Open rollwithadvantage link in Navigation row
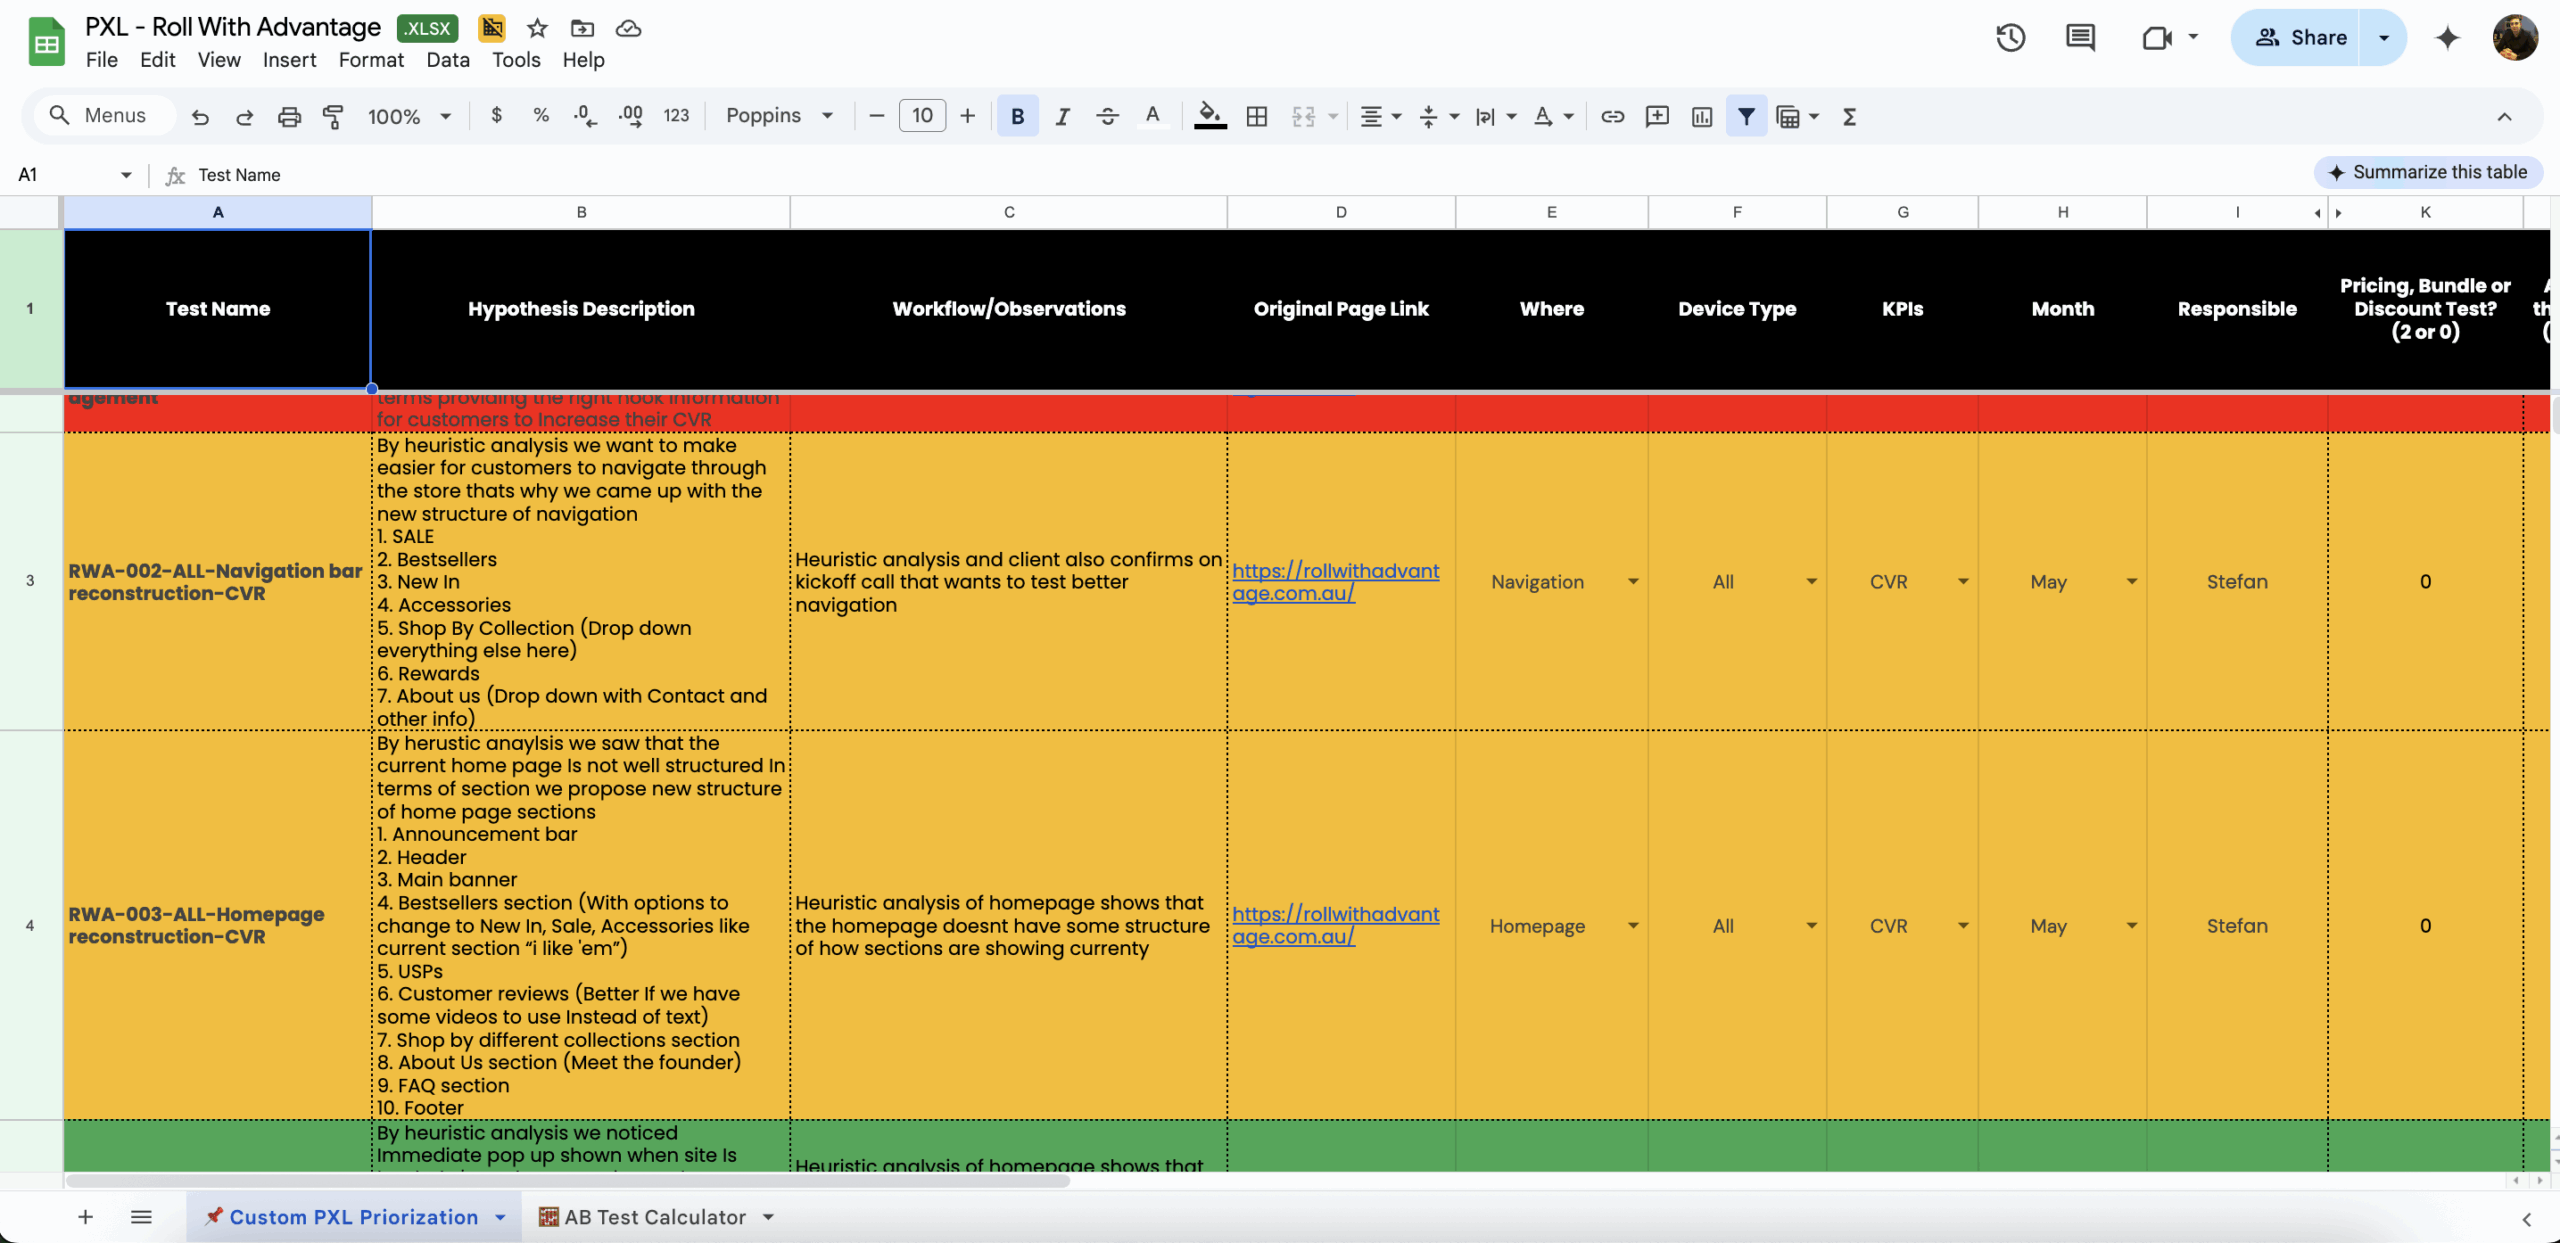The width and height of the screenshot is (2560, 1243). (1335, 582)
